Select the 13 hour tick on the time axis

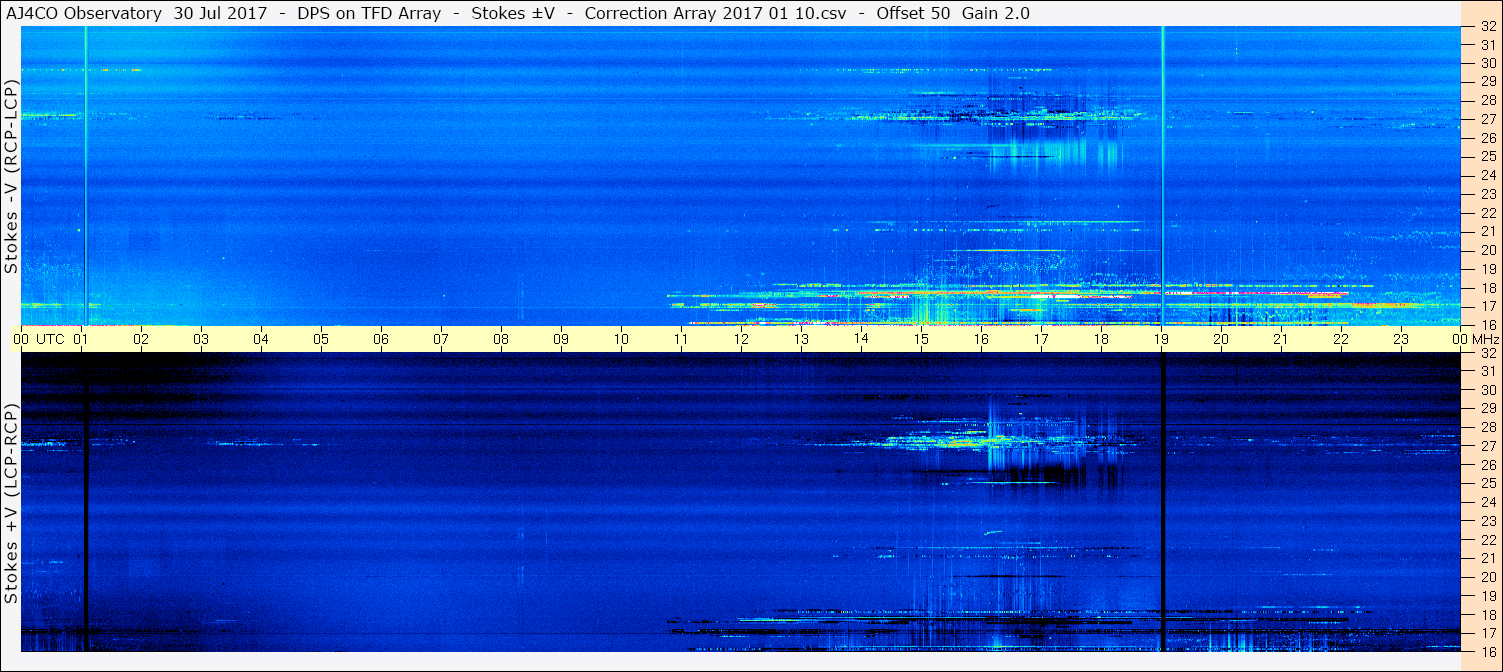pos(801,339)
